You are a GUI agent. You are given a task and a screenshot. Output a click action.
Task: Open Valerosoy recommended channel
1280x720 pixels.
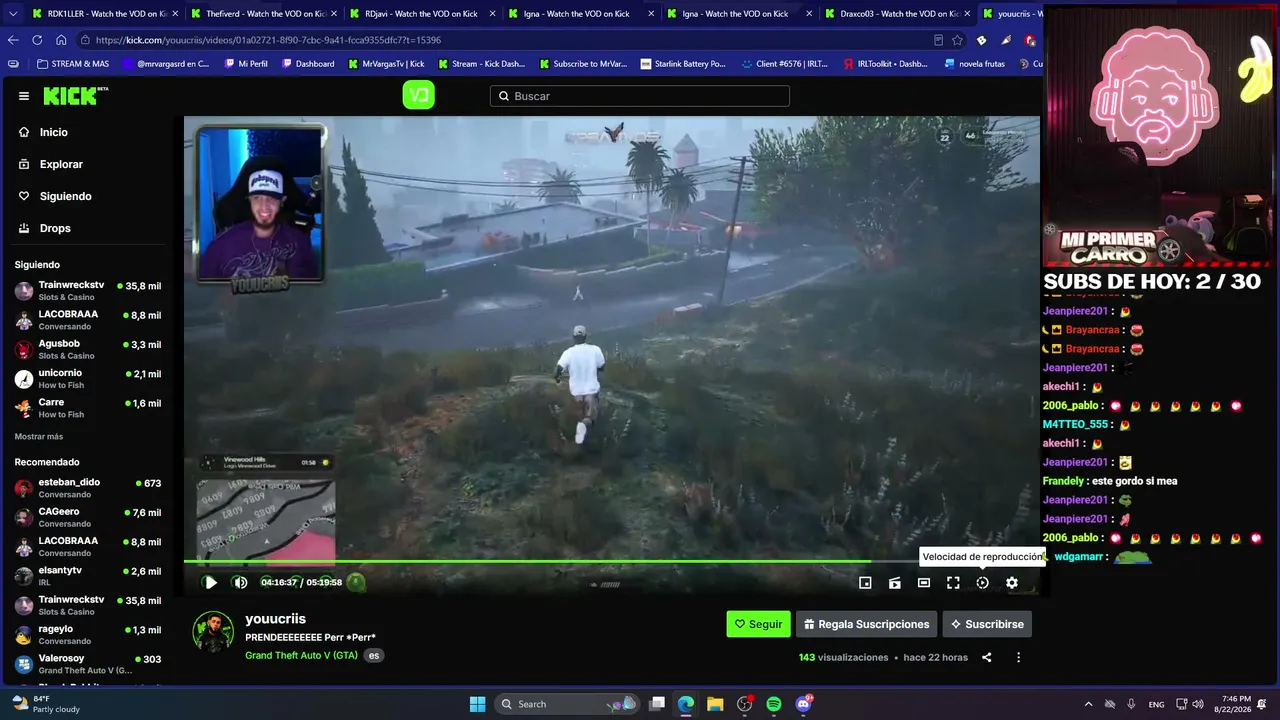click(x=88, y=664)
